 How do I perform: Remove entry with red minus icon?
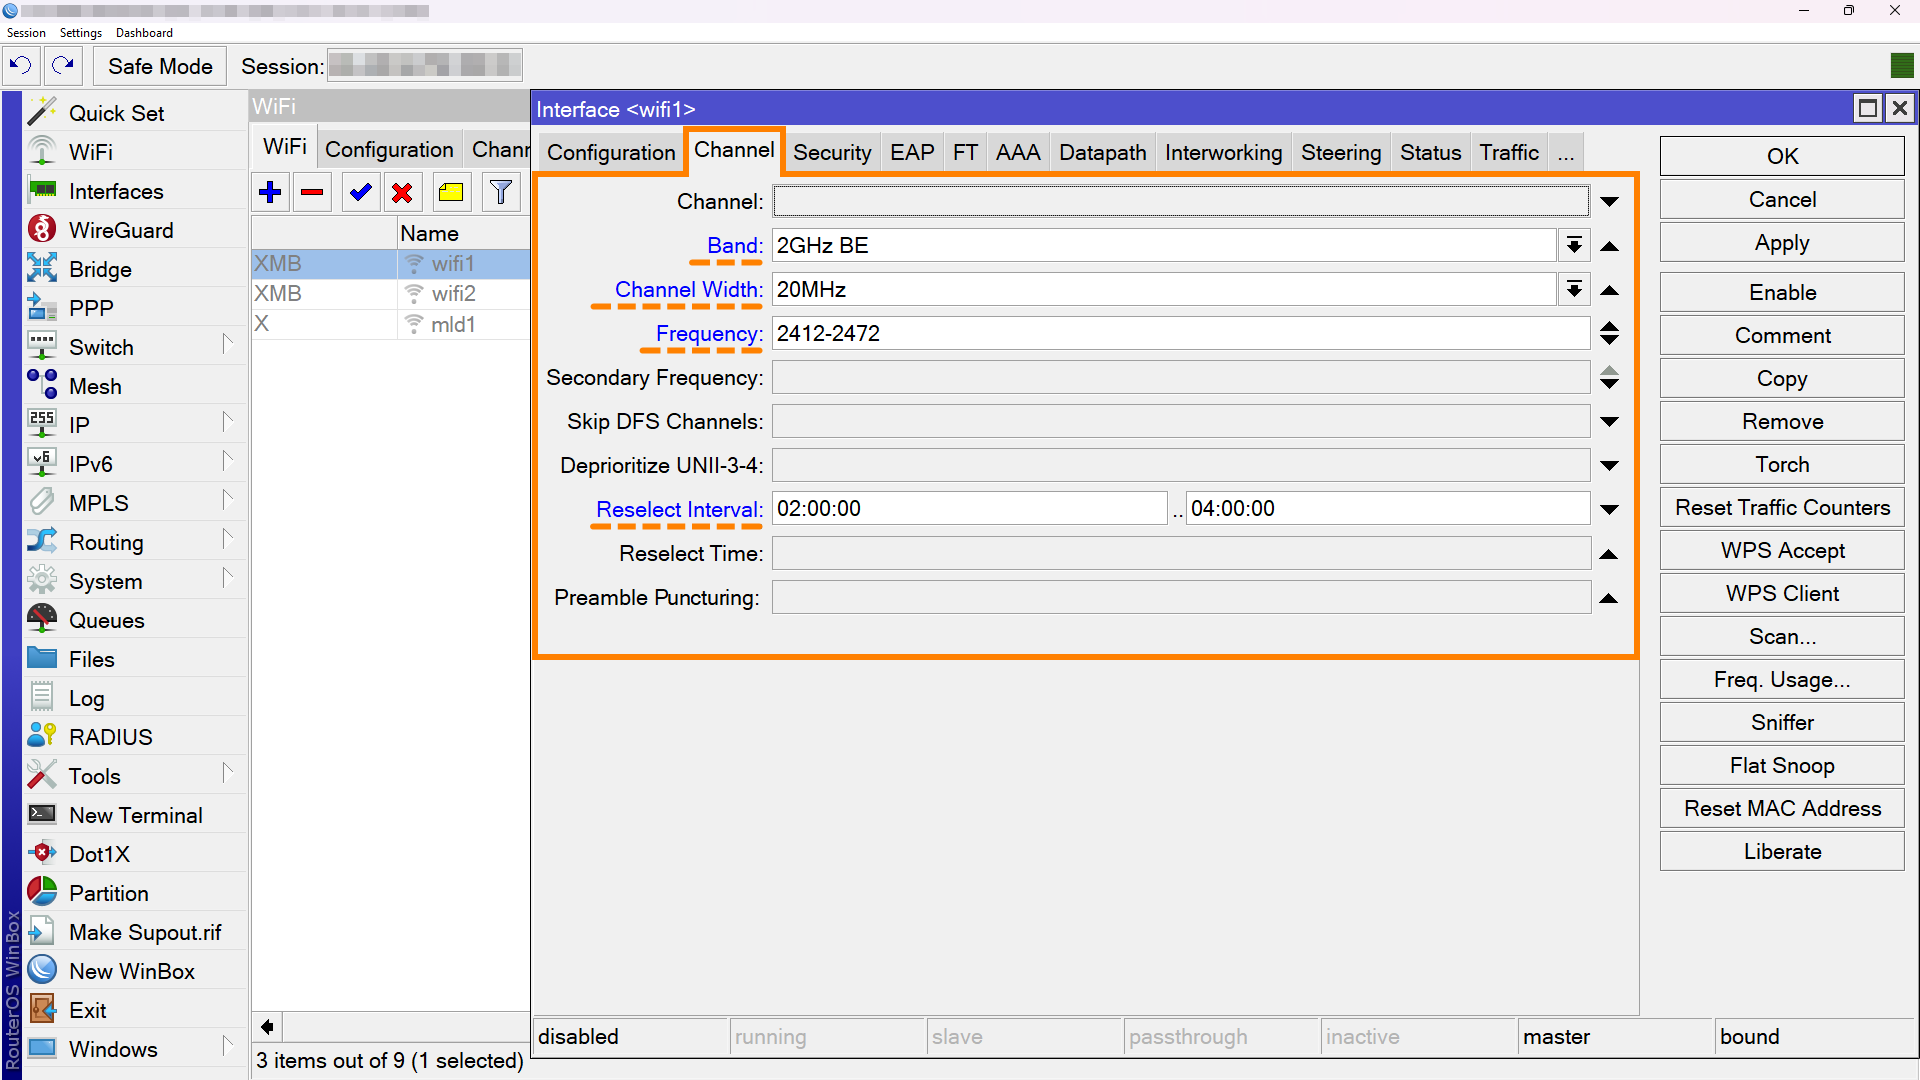[x=312, y=192]
